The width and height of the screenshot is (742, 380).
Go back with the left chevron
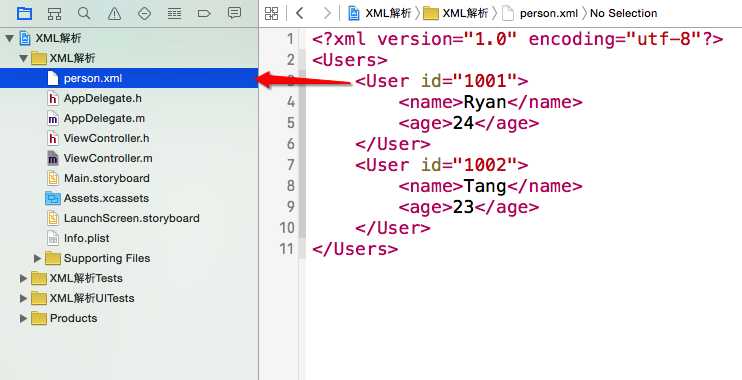[299, 13]
